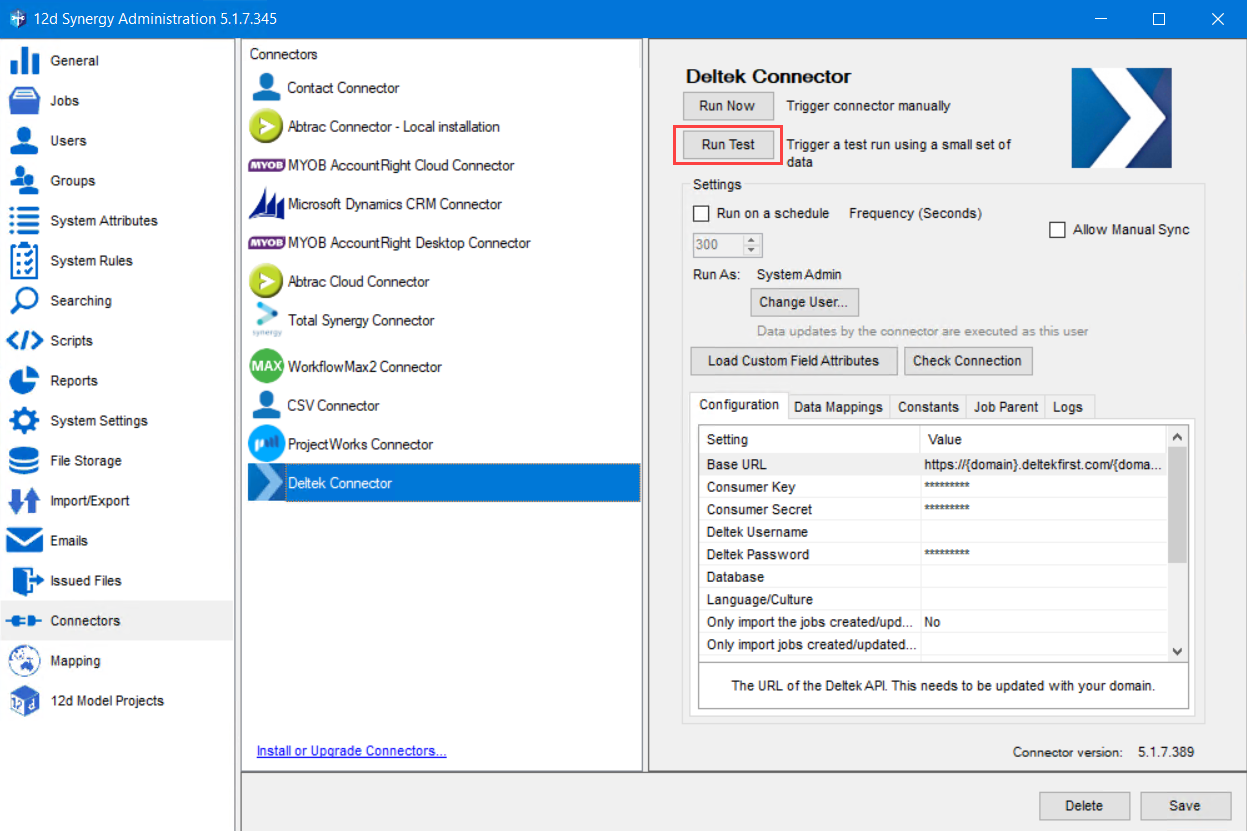This screenshot has width=1247, height=831.
Task: Select the WorkflowMax2 Connector MAX icon
Action: (266, 366)
